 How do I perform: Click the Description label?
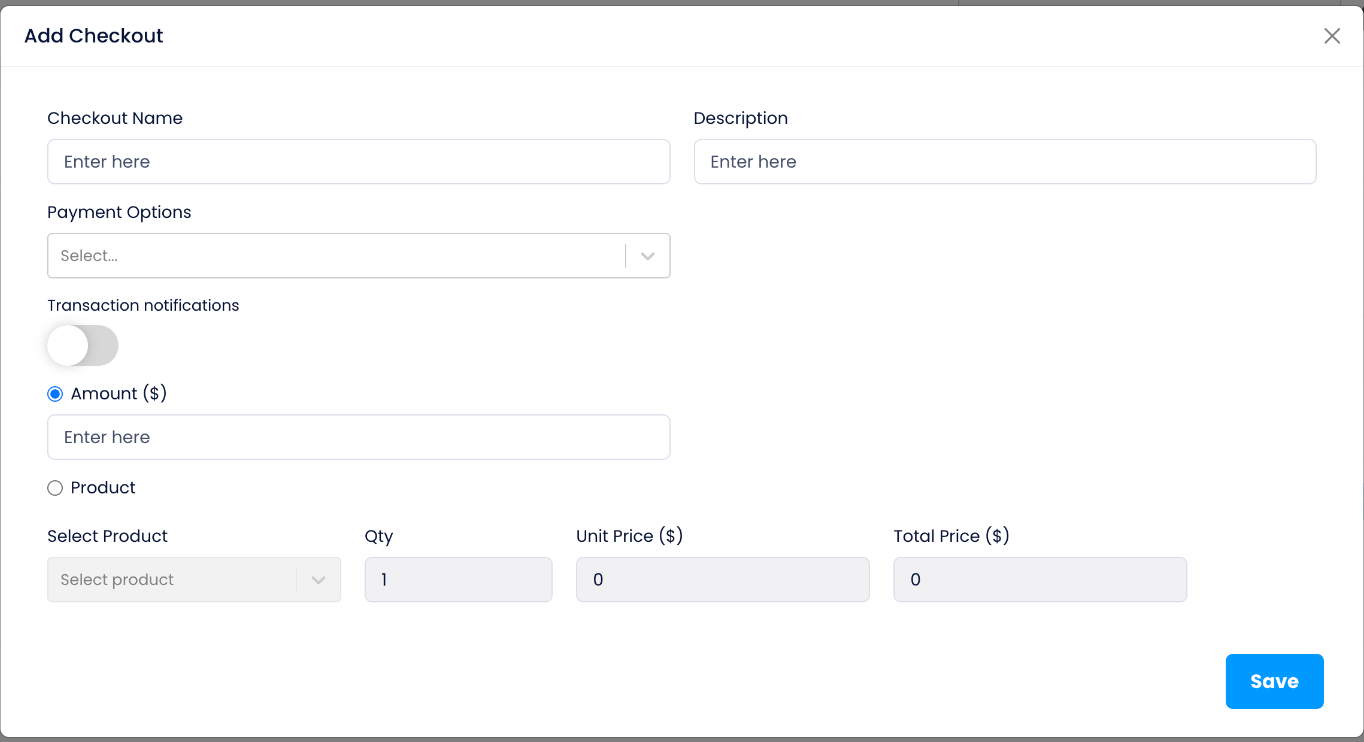pos(741,118)
